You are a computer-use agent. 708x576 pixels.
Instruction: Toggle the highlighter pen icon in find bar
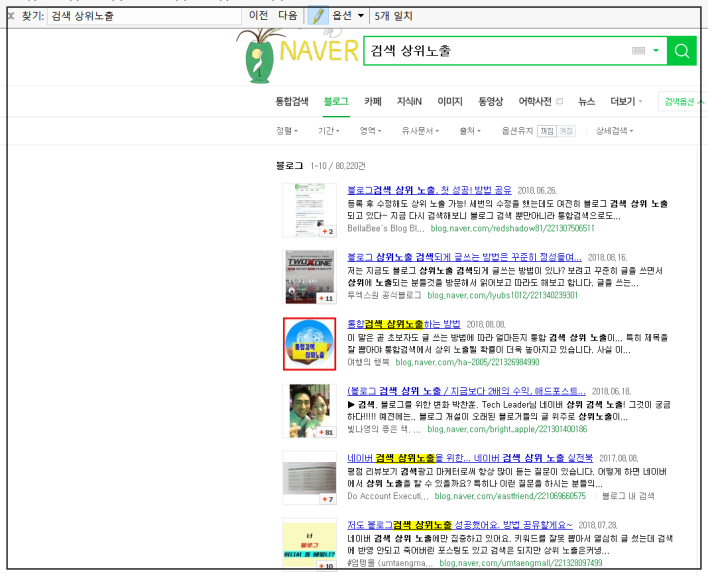click(318, 16)
